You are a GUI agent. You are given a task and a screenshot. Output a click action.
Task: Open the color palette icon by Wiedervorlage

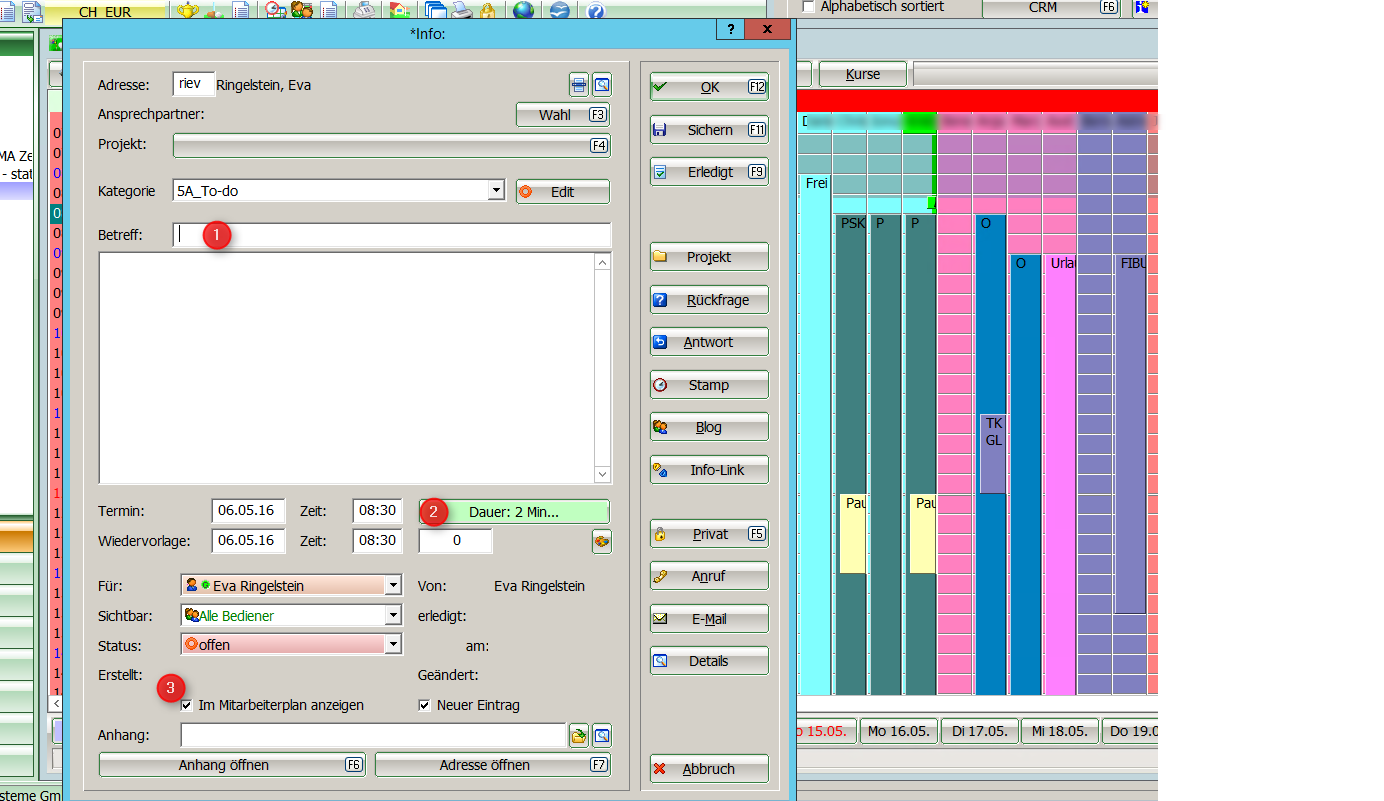coord(601,542)
